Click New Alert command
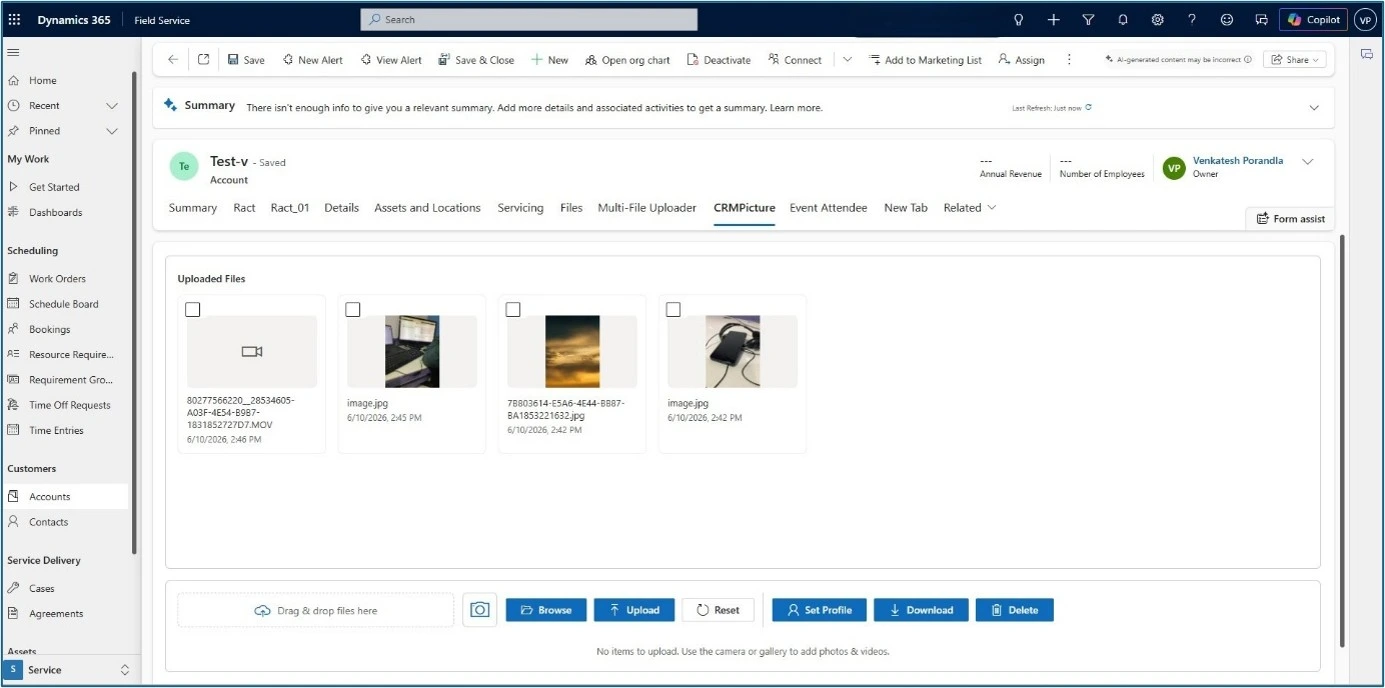Viewport: 1385px width, 688px height. coord(312,60)
